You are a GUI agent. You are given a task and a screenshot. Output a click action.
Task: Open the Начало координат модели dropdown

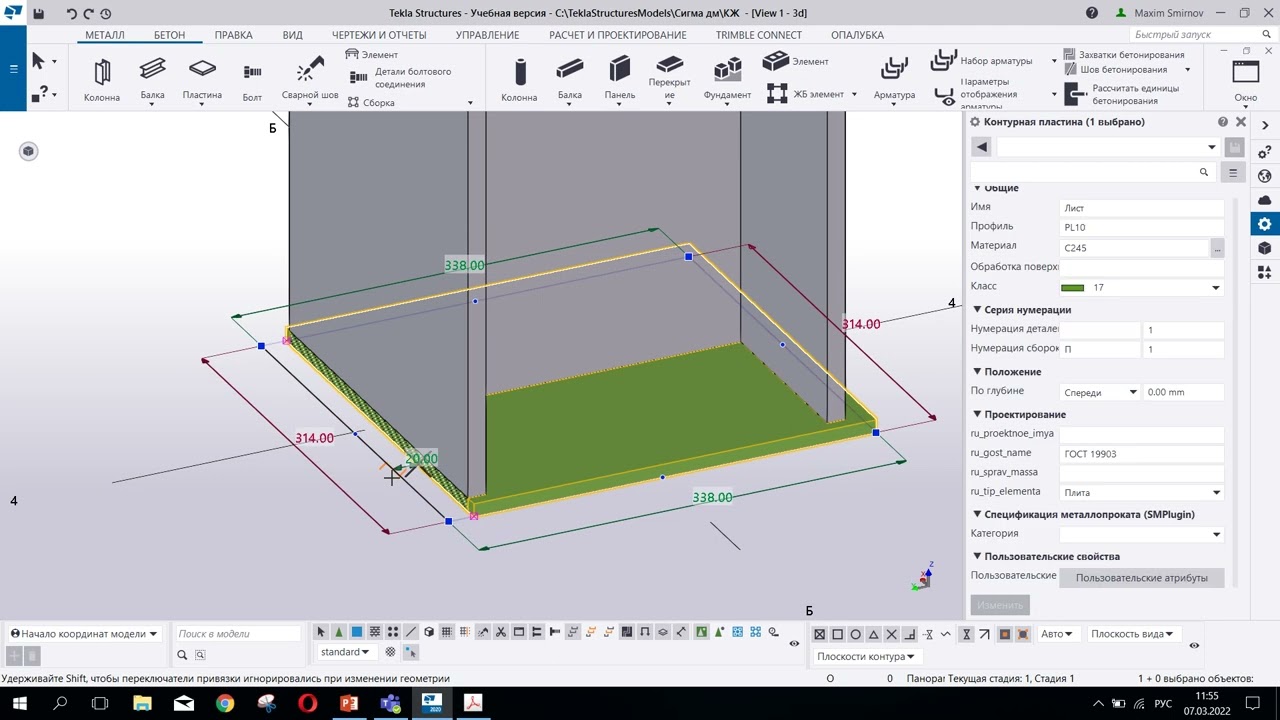click(x=84, y=634)
